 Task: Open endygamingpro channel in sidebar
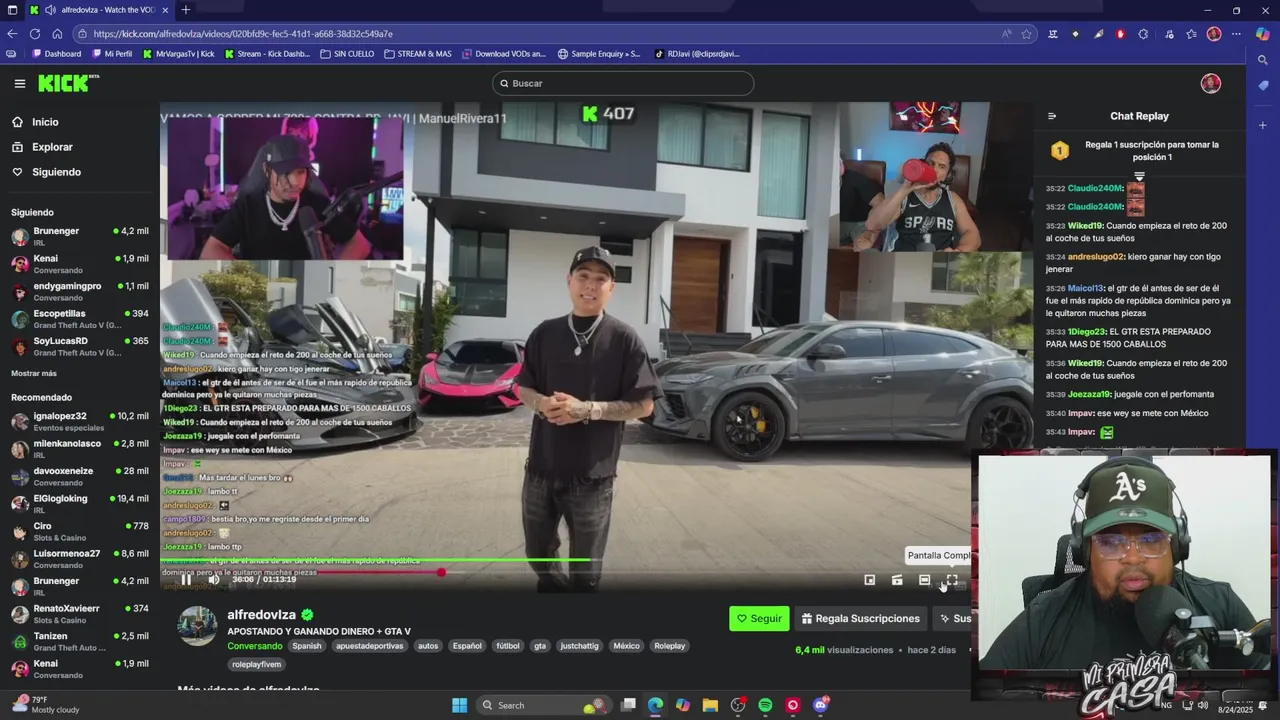pos(80,291)
